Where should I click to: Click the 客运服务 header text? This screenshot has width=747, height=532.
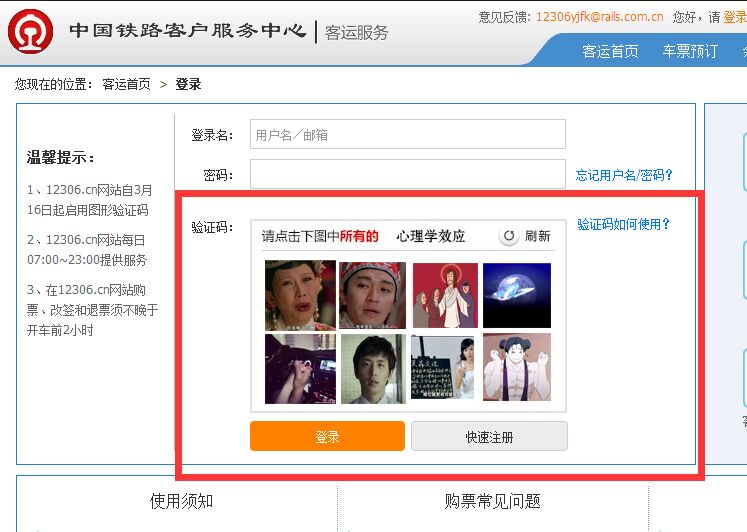[x=356, y=32]
